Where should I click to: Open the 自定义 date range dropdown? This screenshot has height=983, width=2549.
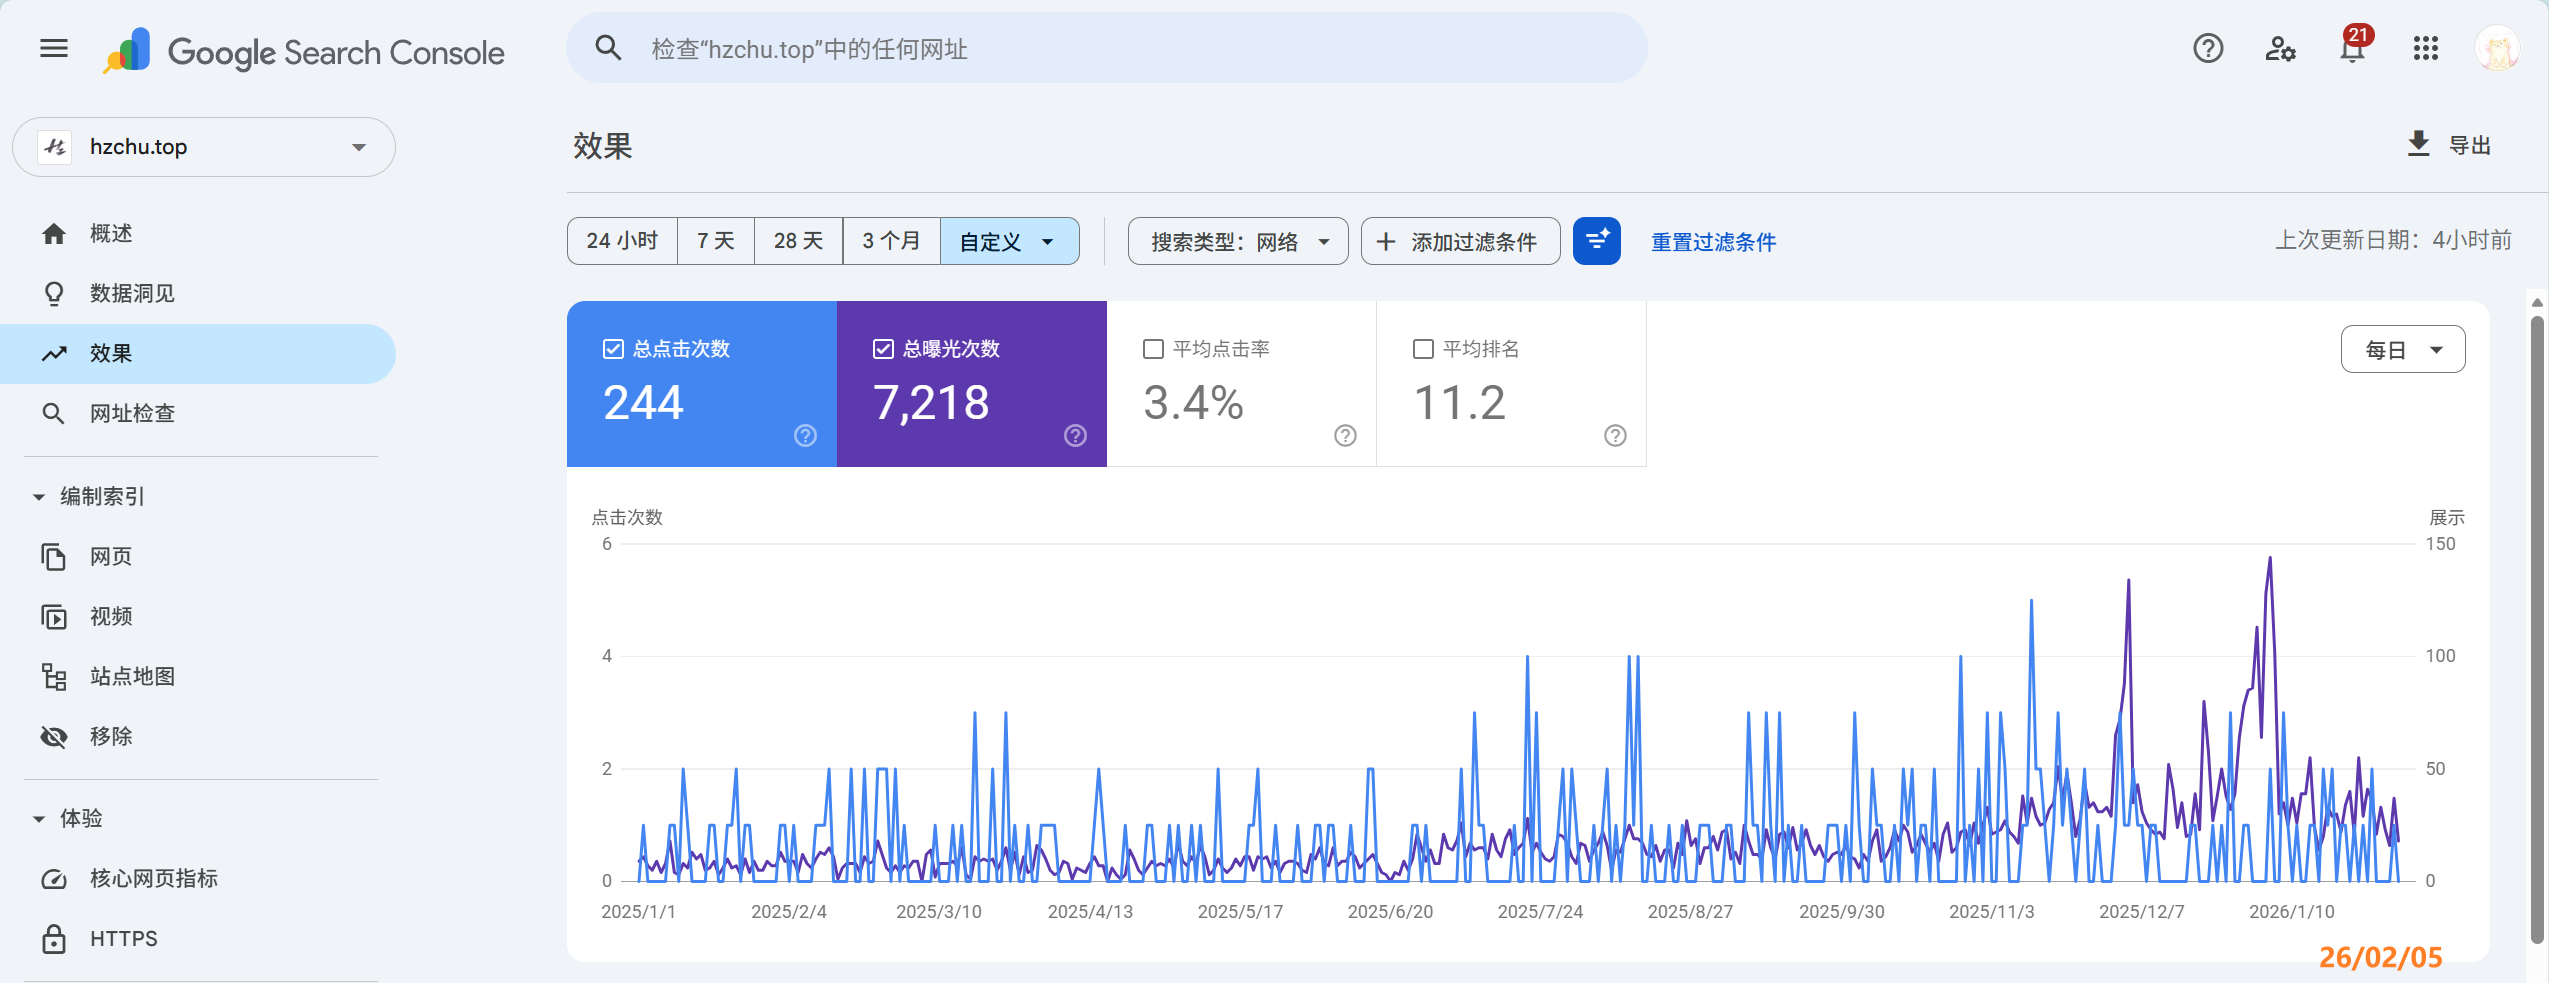tap(1009, 241)
